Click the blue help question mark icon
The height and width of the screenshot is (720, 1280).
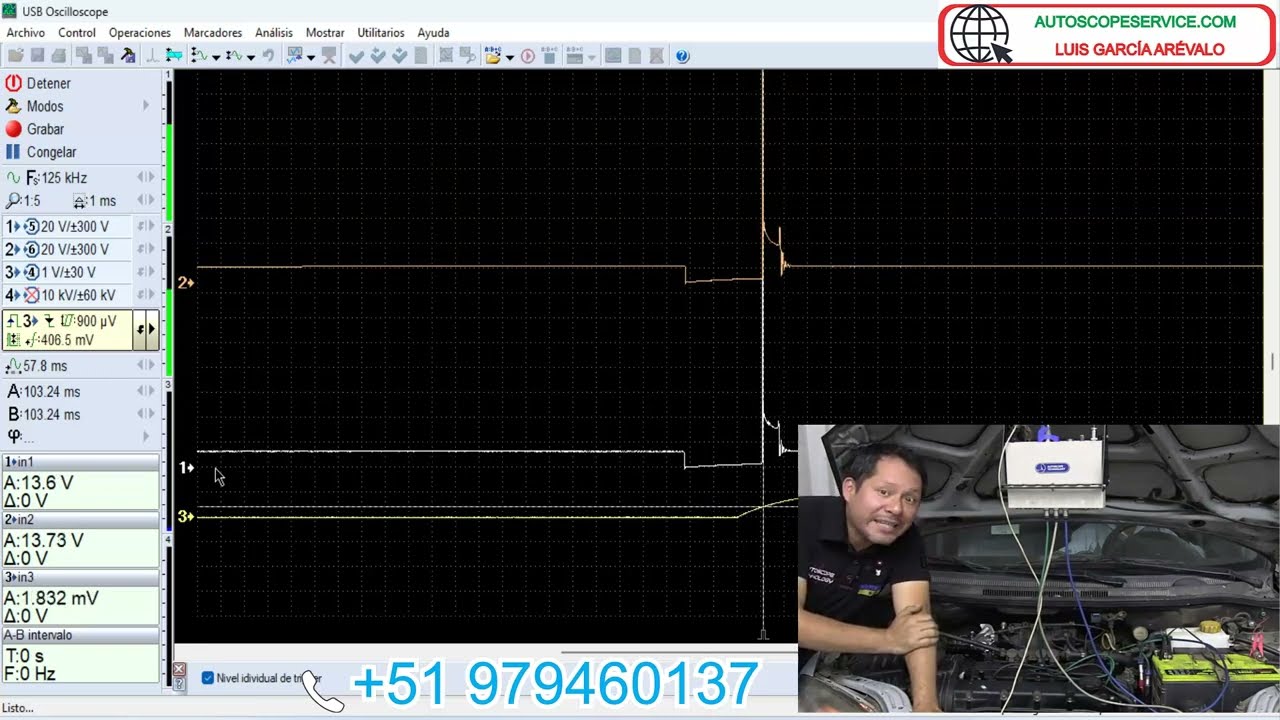coord(682,56)
